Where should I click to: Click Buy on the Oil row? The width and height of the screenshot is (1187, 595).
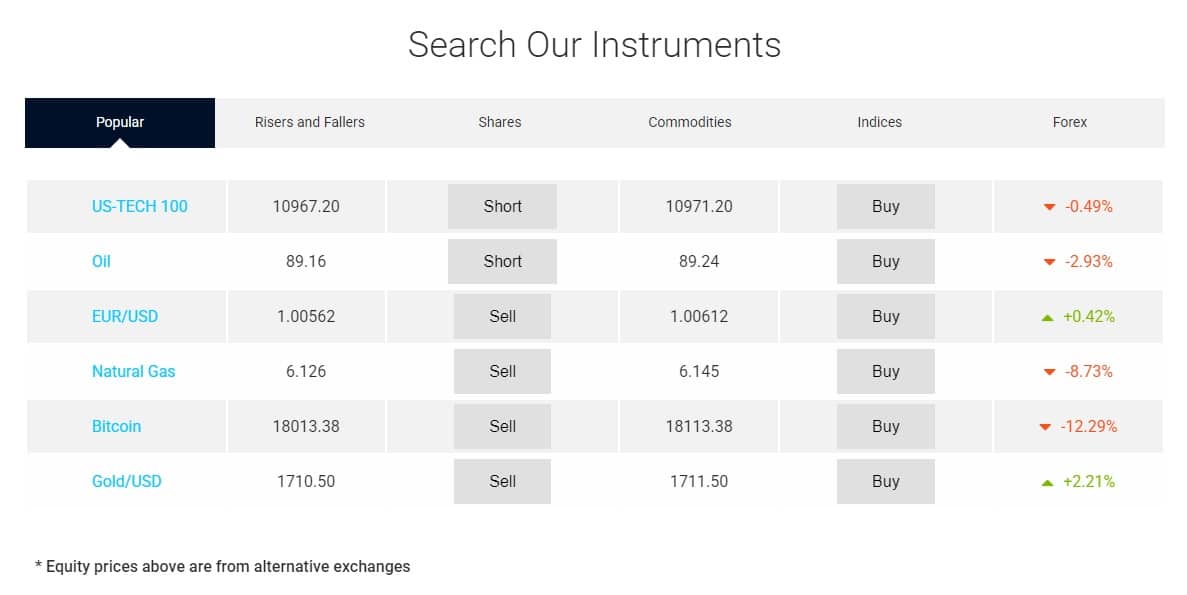pyautogui.click(x=885, y=261)
